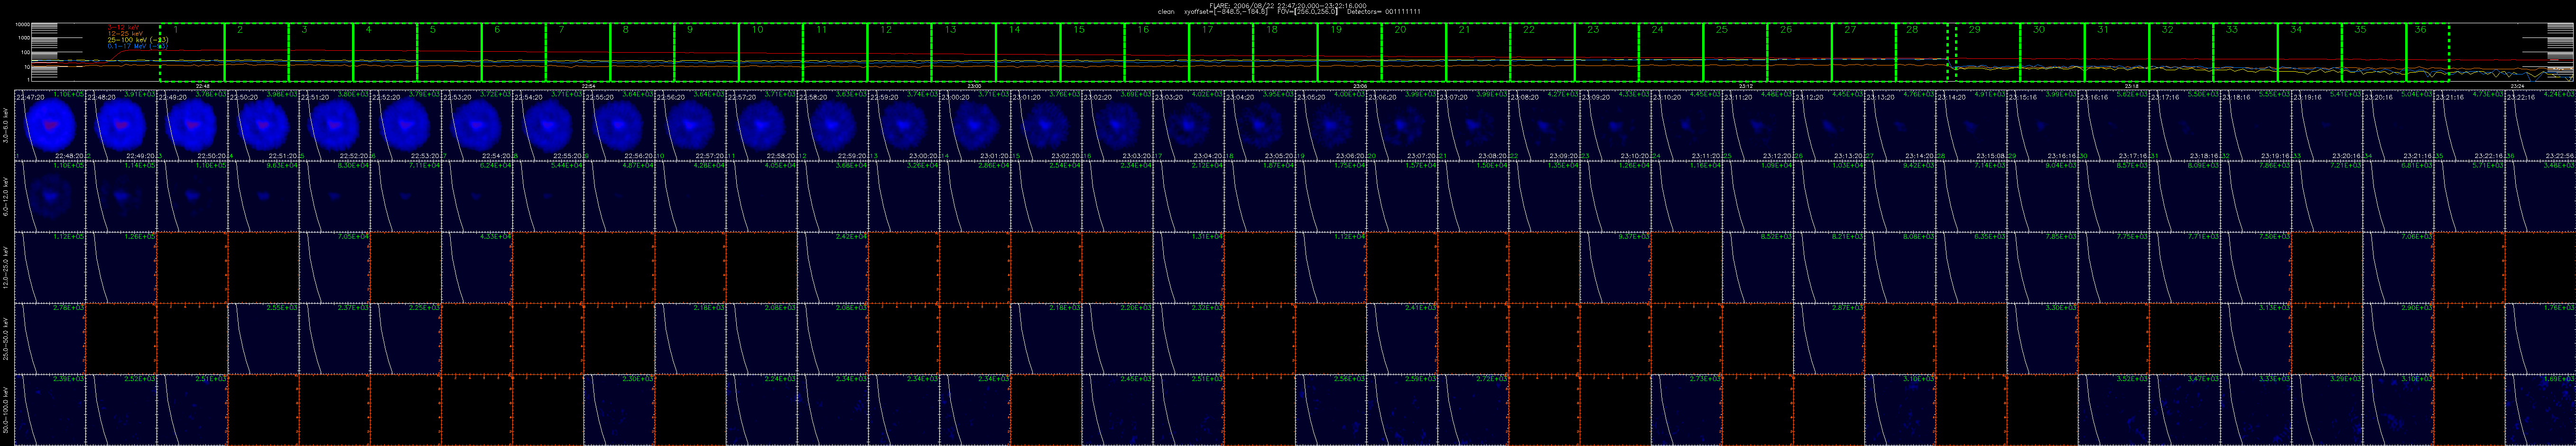Select time interval 9 on the lightcurve
Viewport: 2576px width, 446px height.
[x=706, y=53]
